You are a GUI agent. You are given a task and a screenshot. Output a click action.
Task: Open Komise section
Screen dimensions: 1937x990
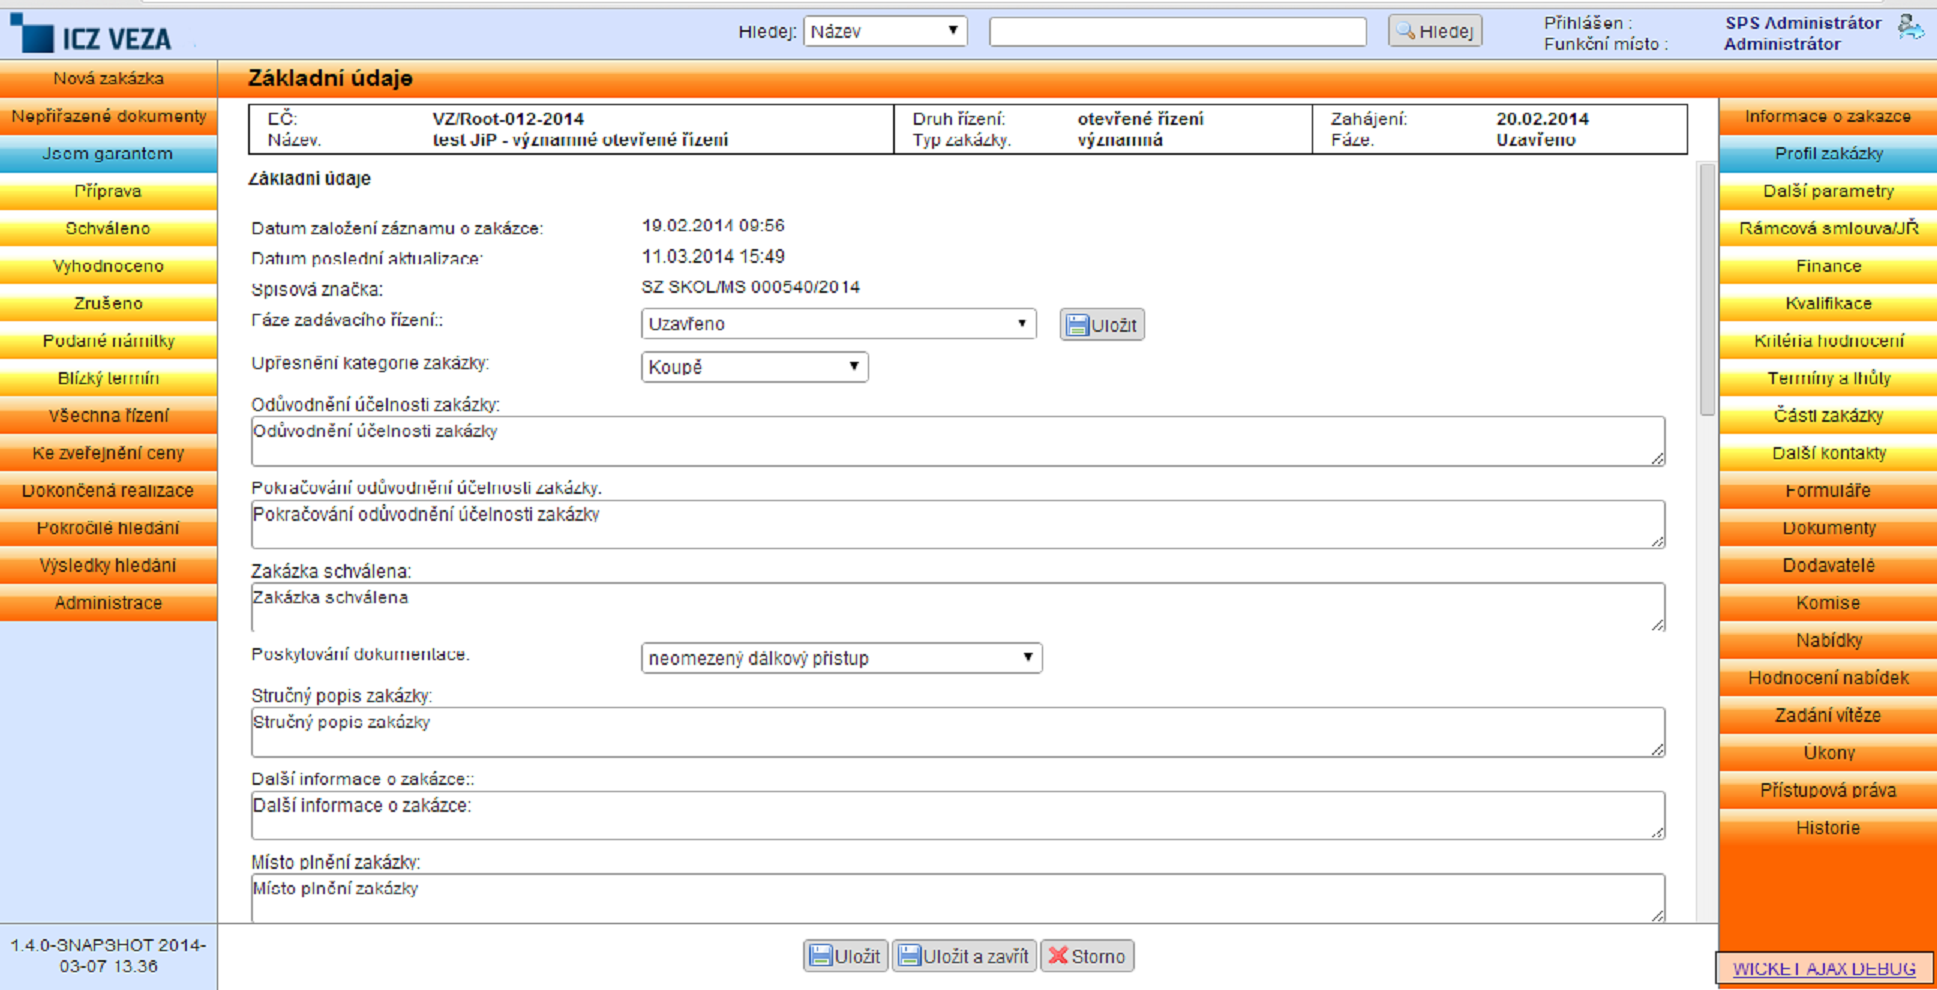pos(1828,603)
